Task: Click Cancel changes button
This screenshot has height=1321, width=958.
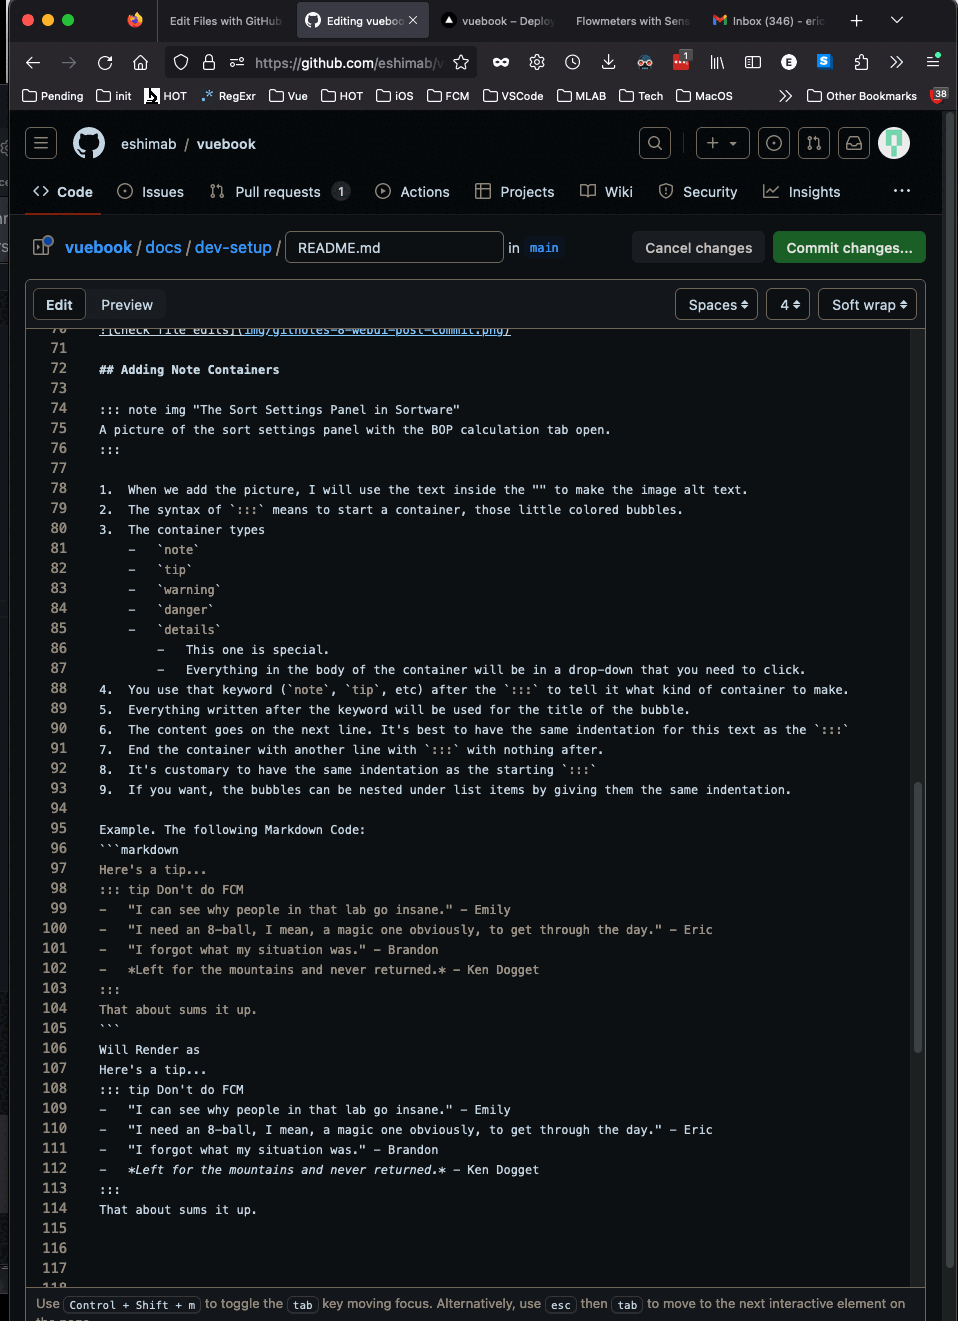Action: [x=699, y=247]
